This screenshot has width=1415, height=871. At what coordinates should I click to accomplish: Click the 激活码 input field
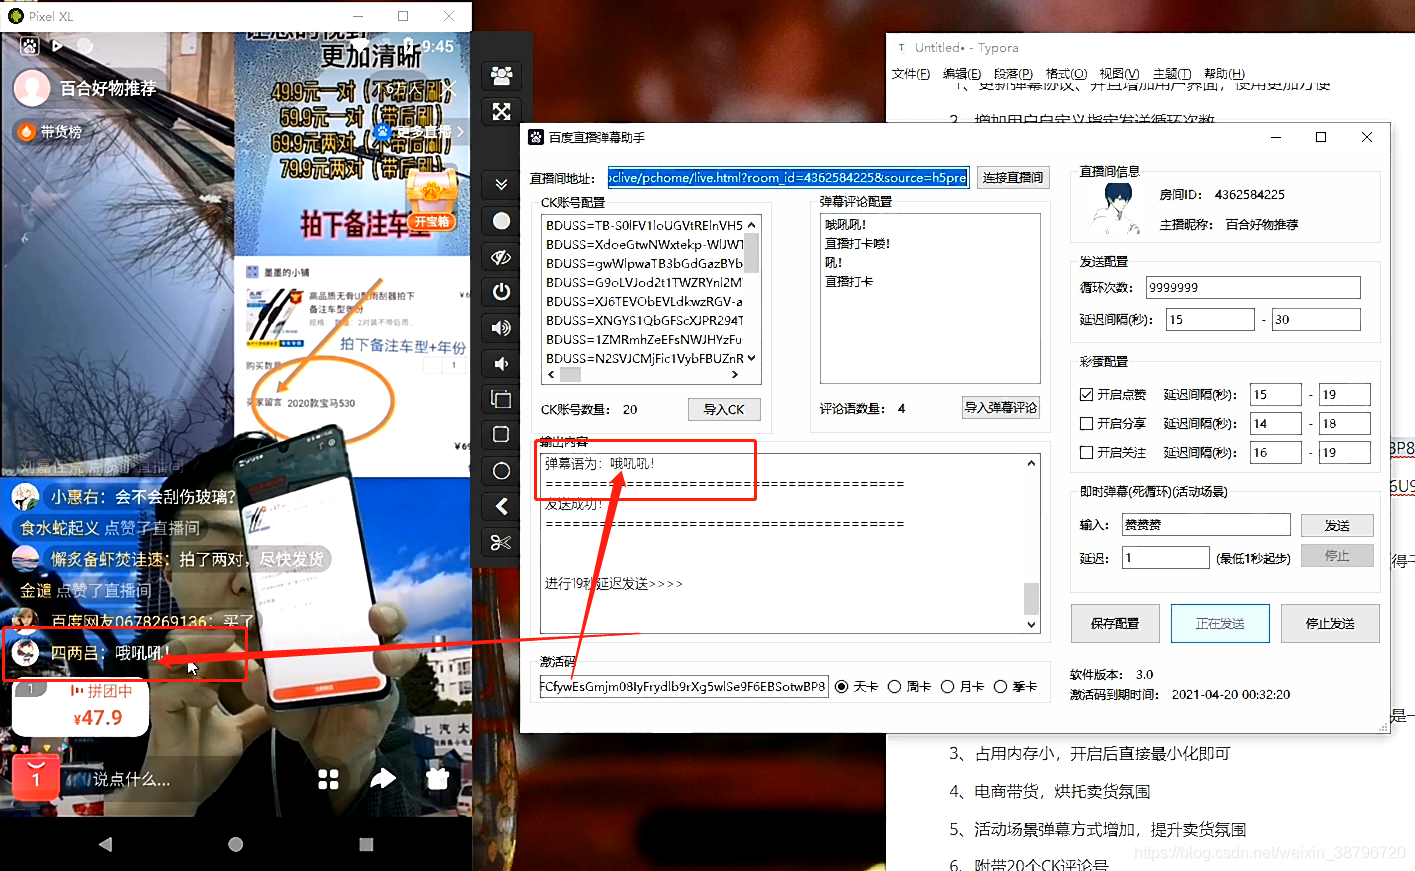[684, 686]
